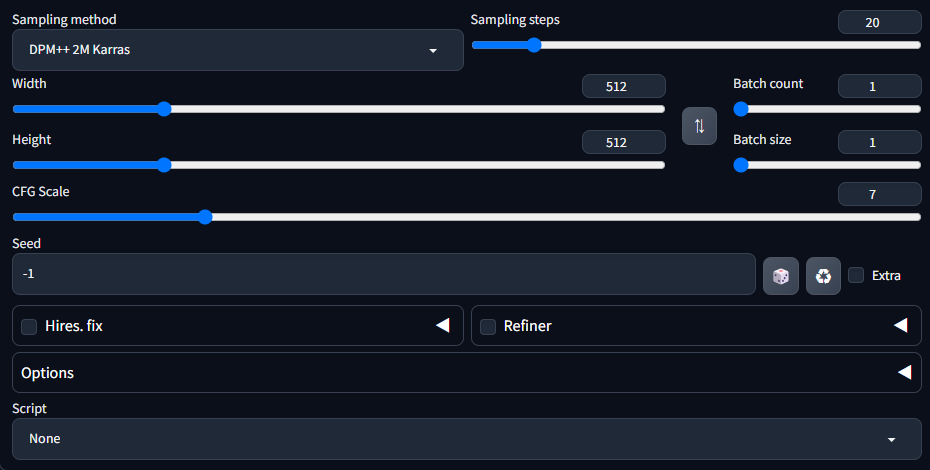930x470 pixels.
Task: Enable the Refiner checkbox
Action: click(488, 326)
